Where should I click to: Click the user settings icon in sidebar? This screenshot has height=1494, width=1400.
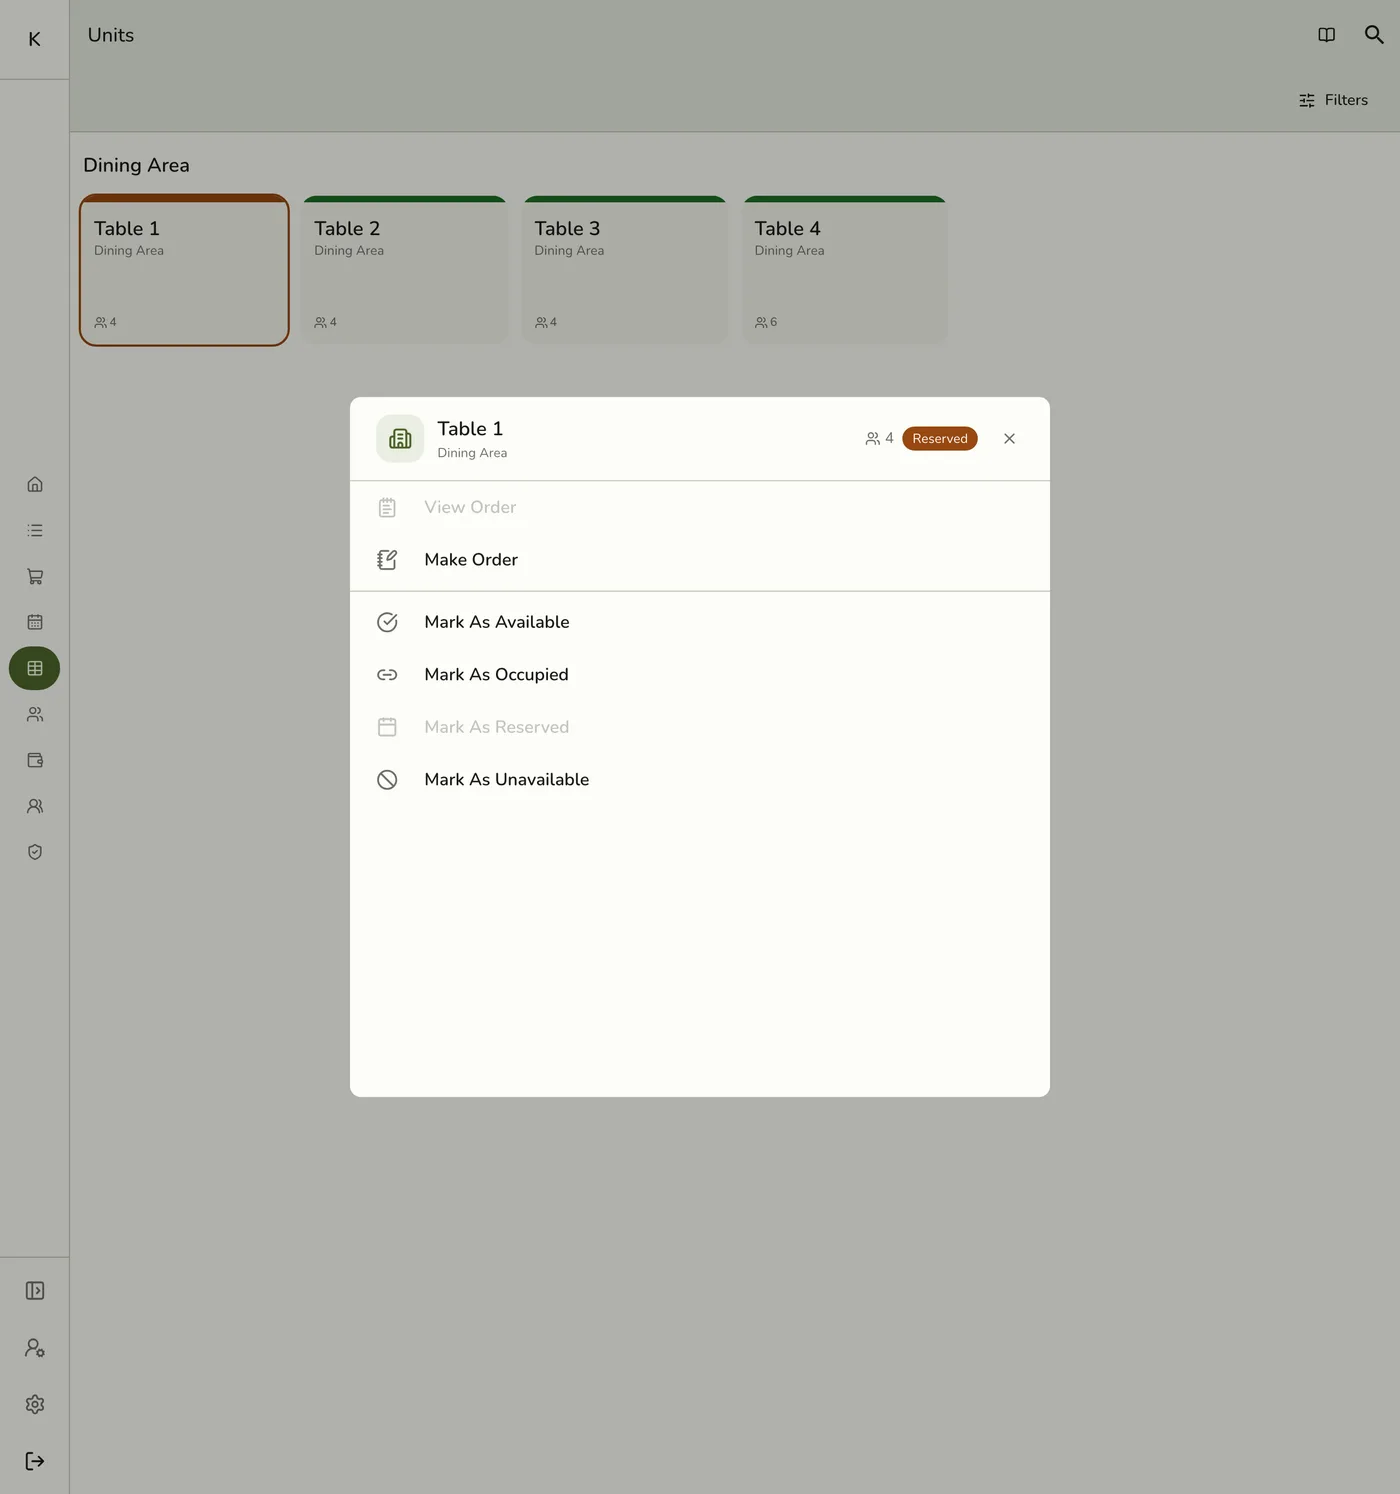tap(35, 1348)
